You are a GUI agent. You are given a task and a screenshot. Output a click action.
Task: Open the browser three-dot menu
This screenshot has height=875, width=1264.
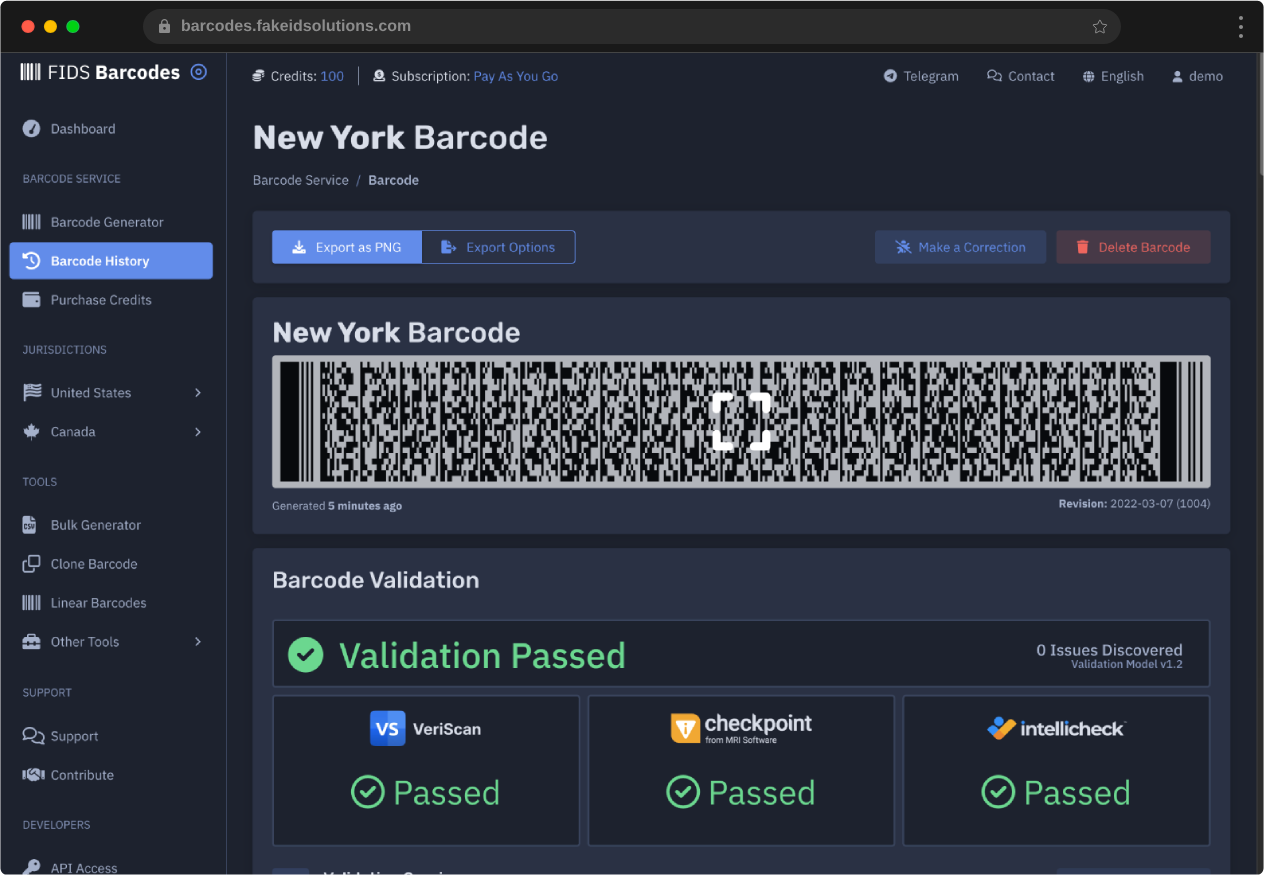coord(1240,27)
